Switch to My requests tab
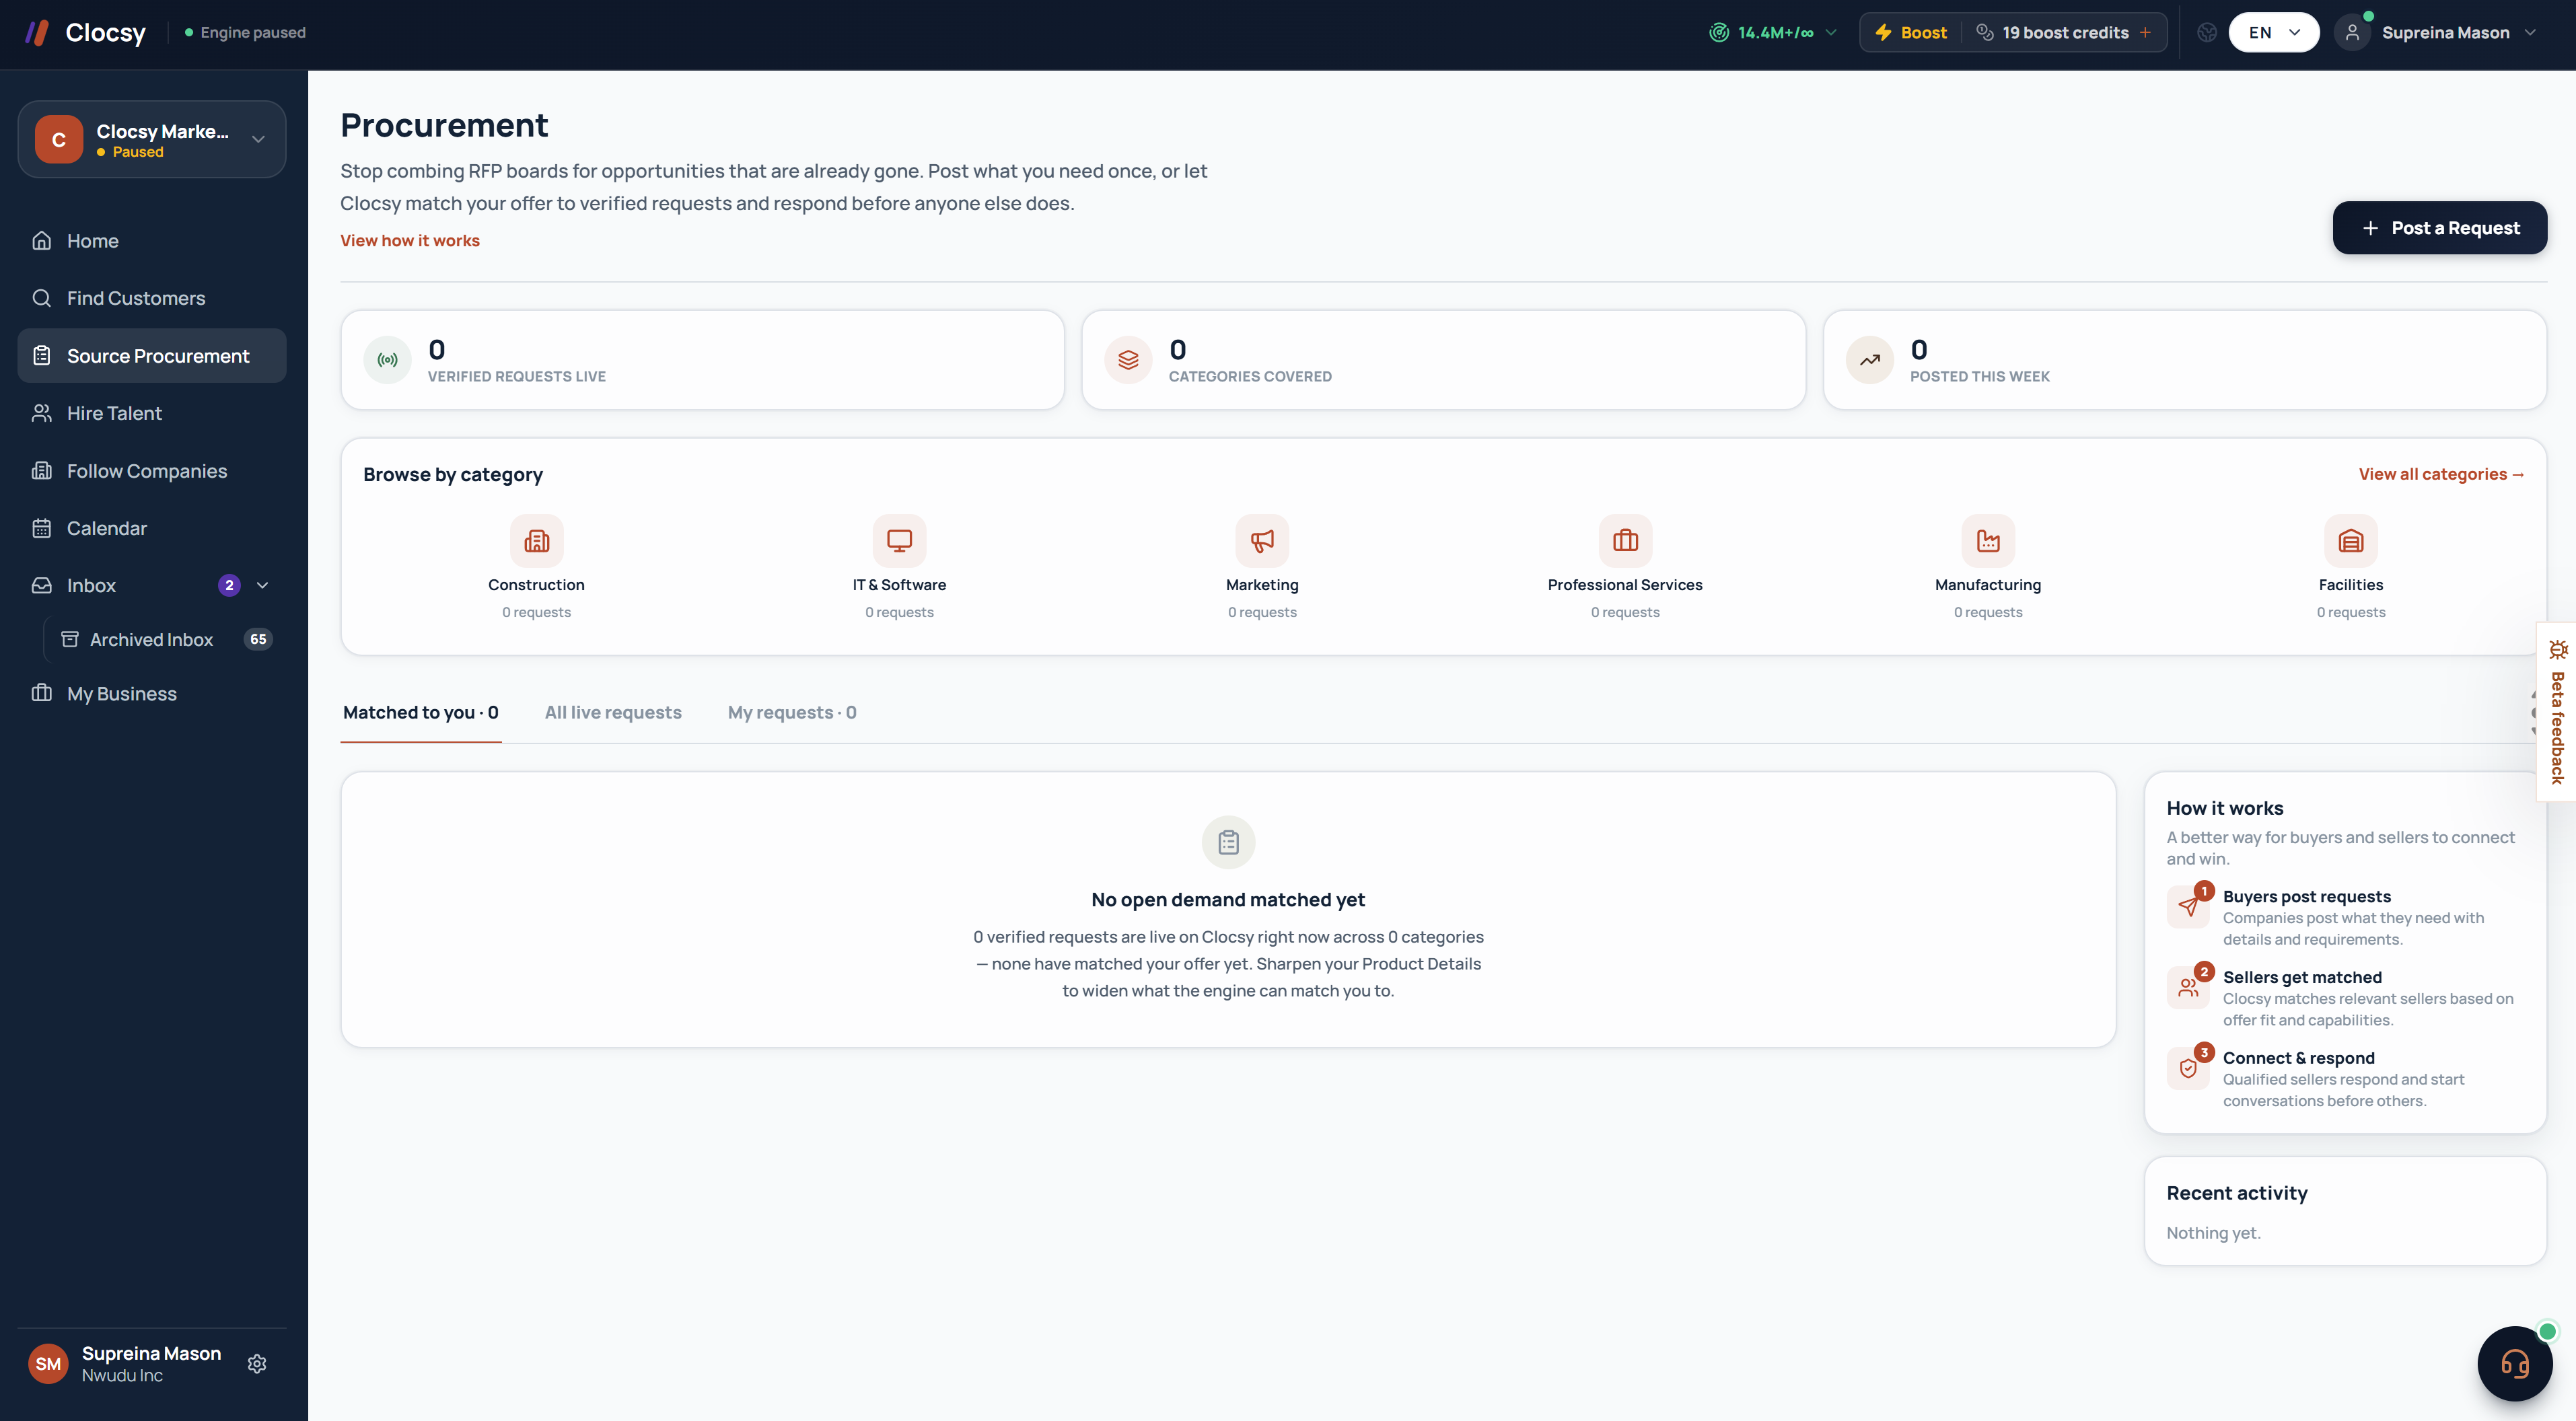 click(x=792, y=713)
